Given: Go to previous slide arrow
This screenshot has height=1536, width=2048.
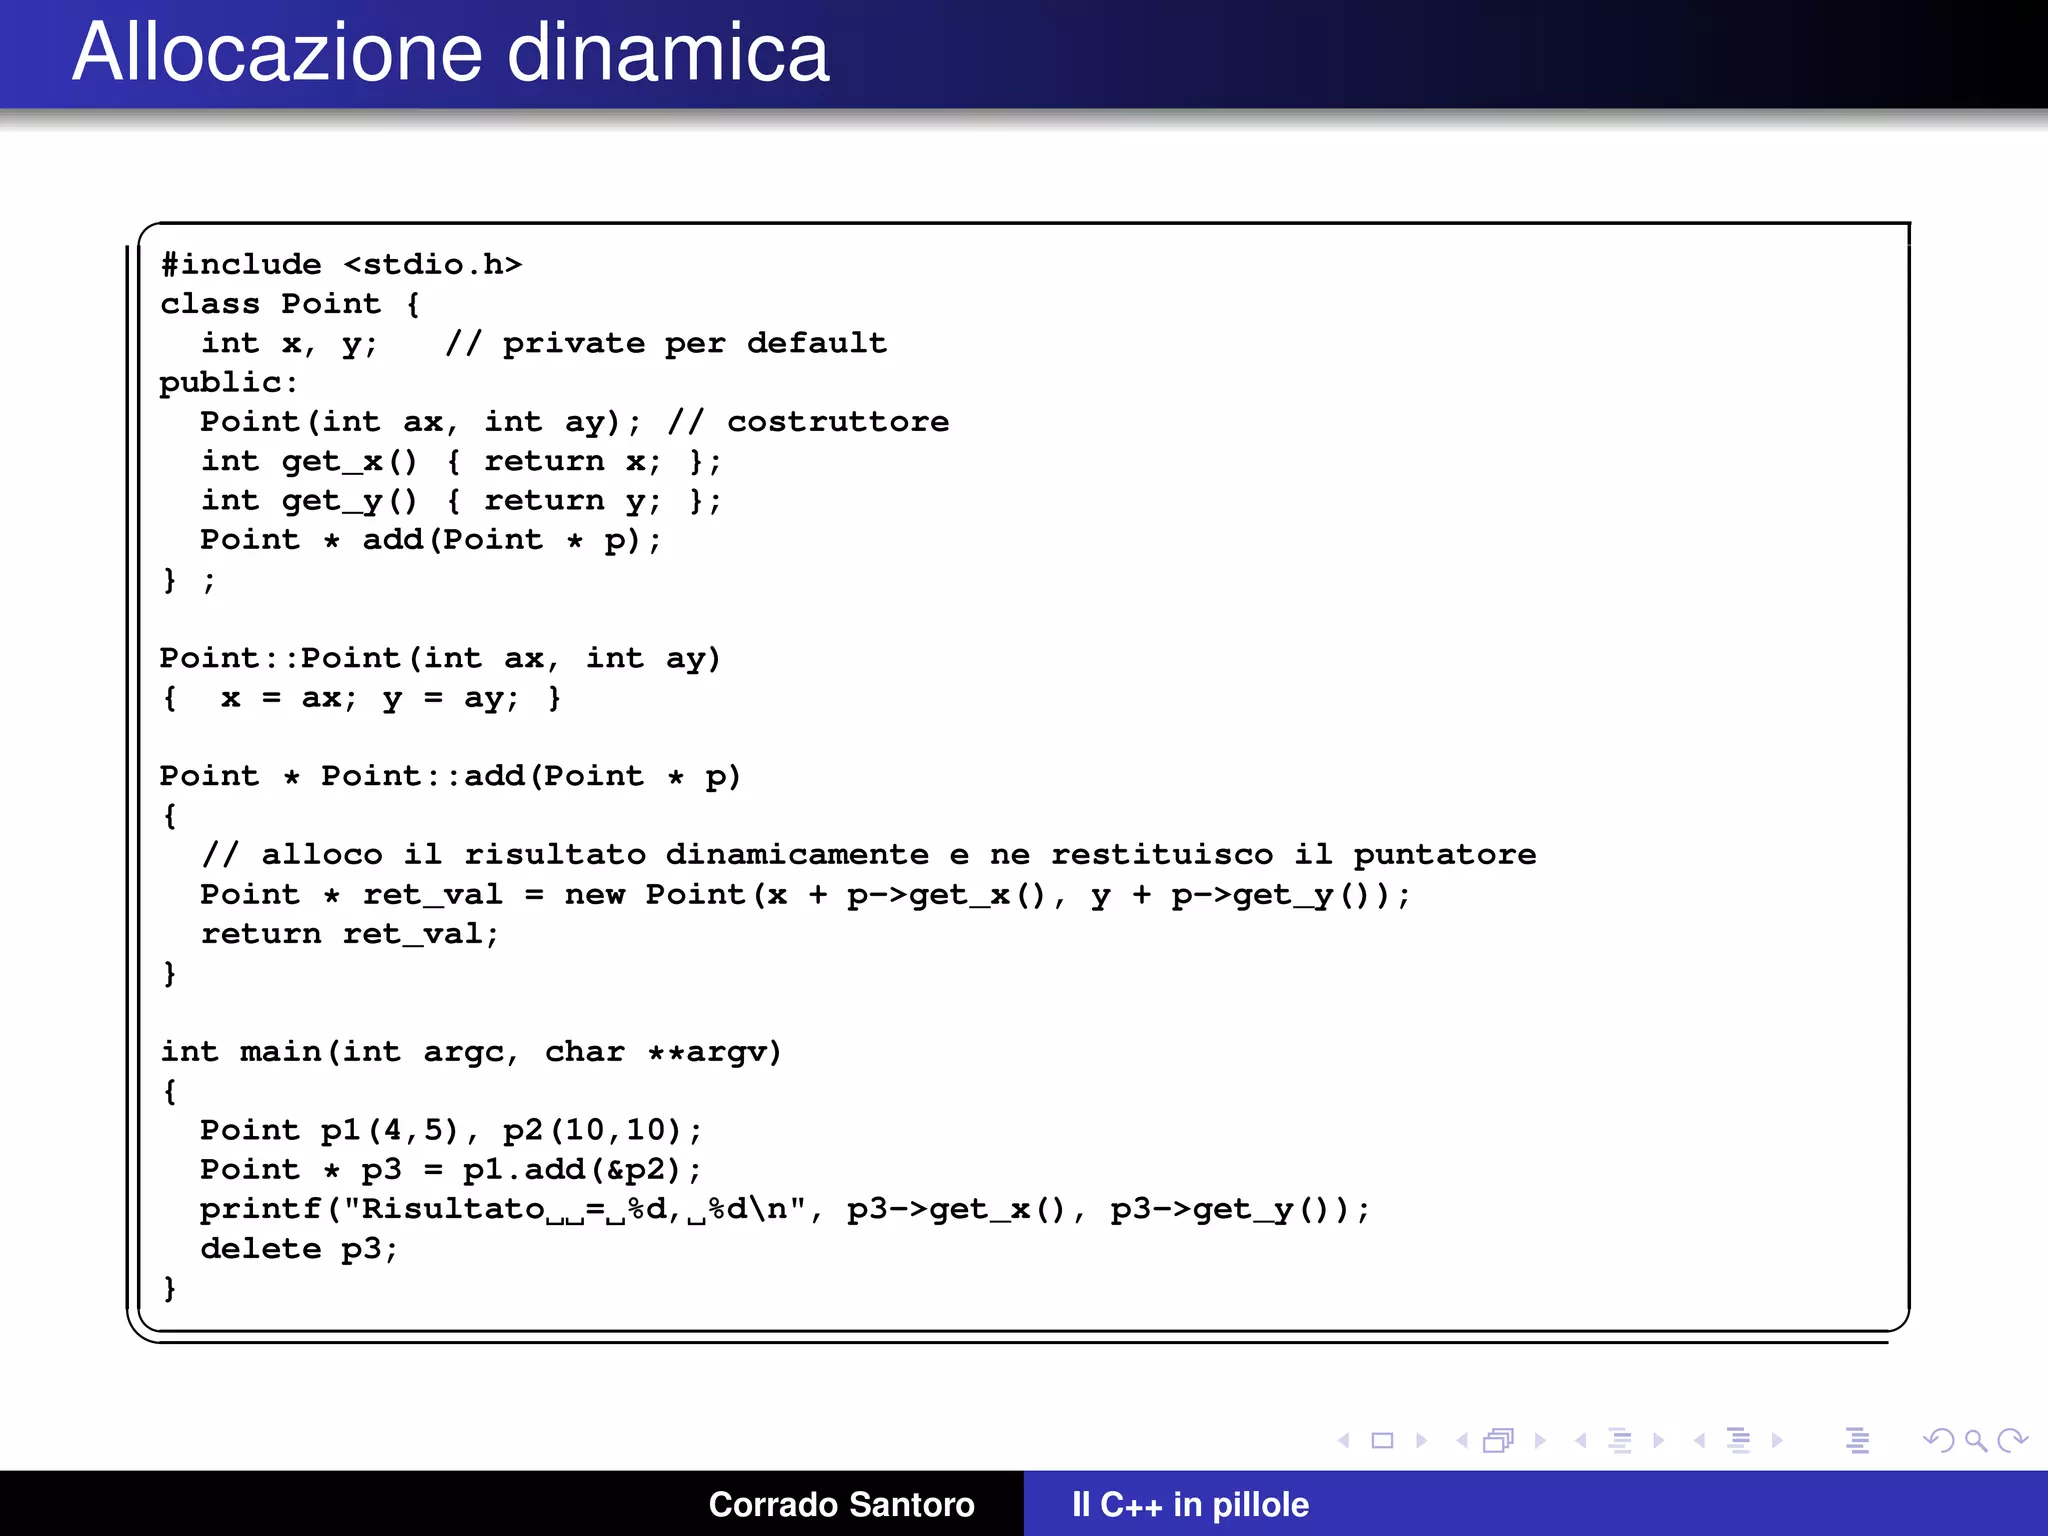Looking at the screenshot, I should [1344, 1441].
